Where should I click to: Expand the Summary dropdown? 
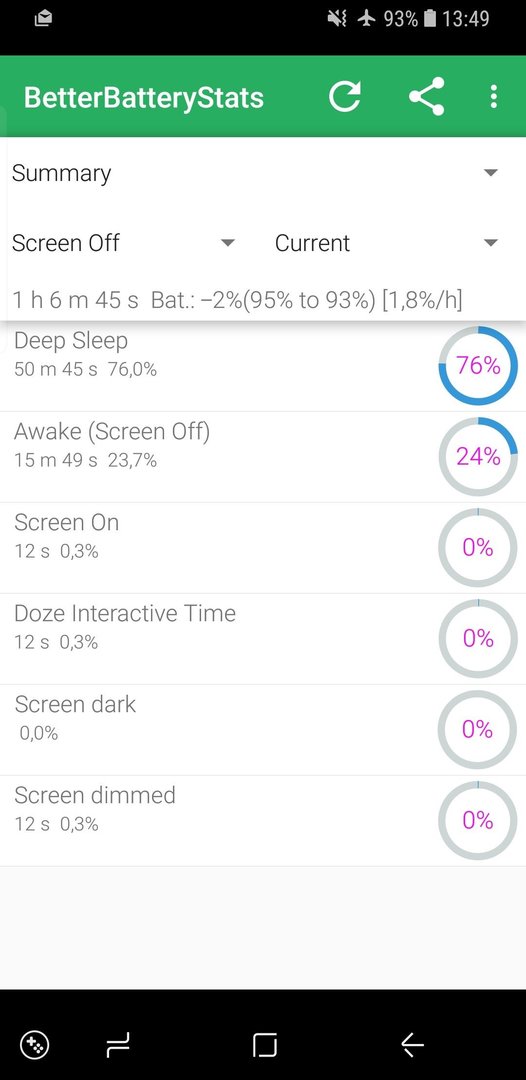264,173
